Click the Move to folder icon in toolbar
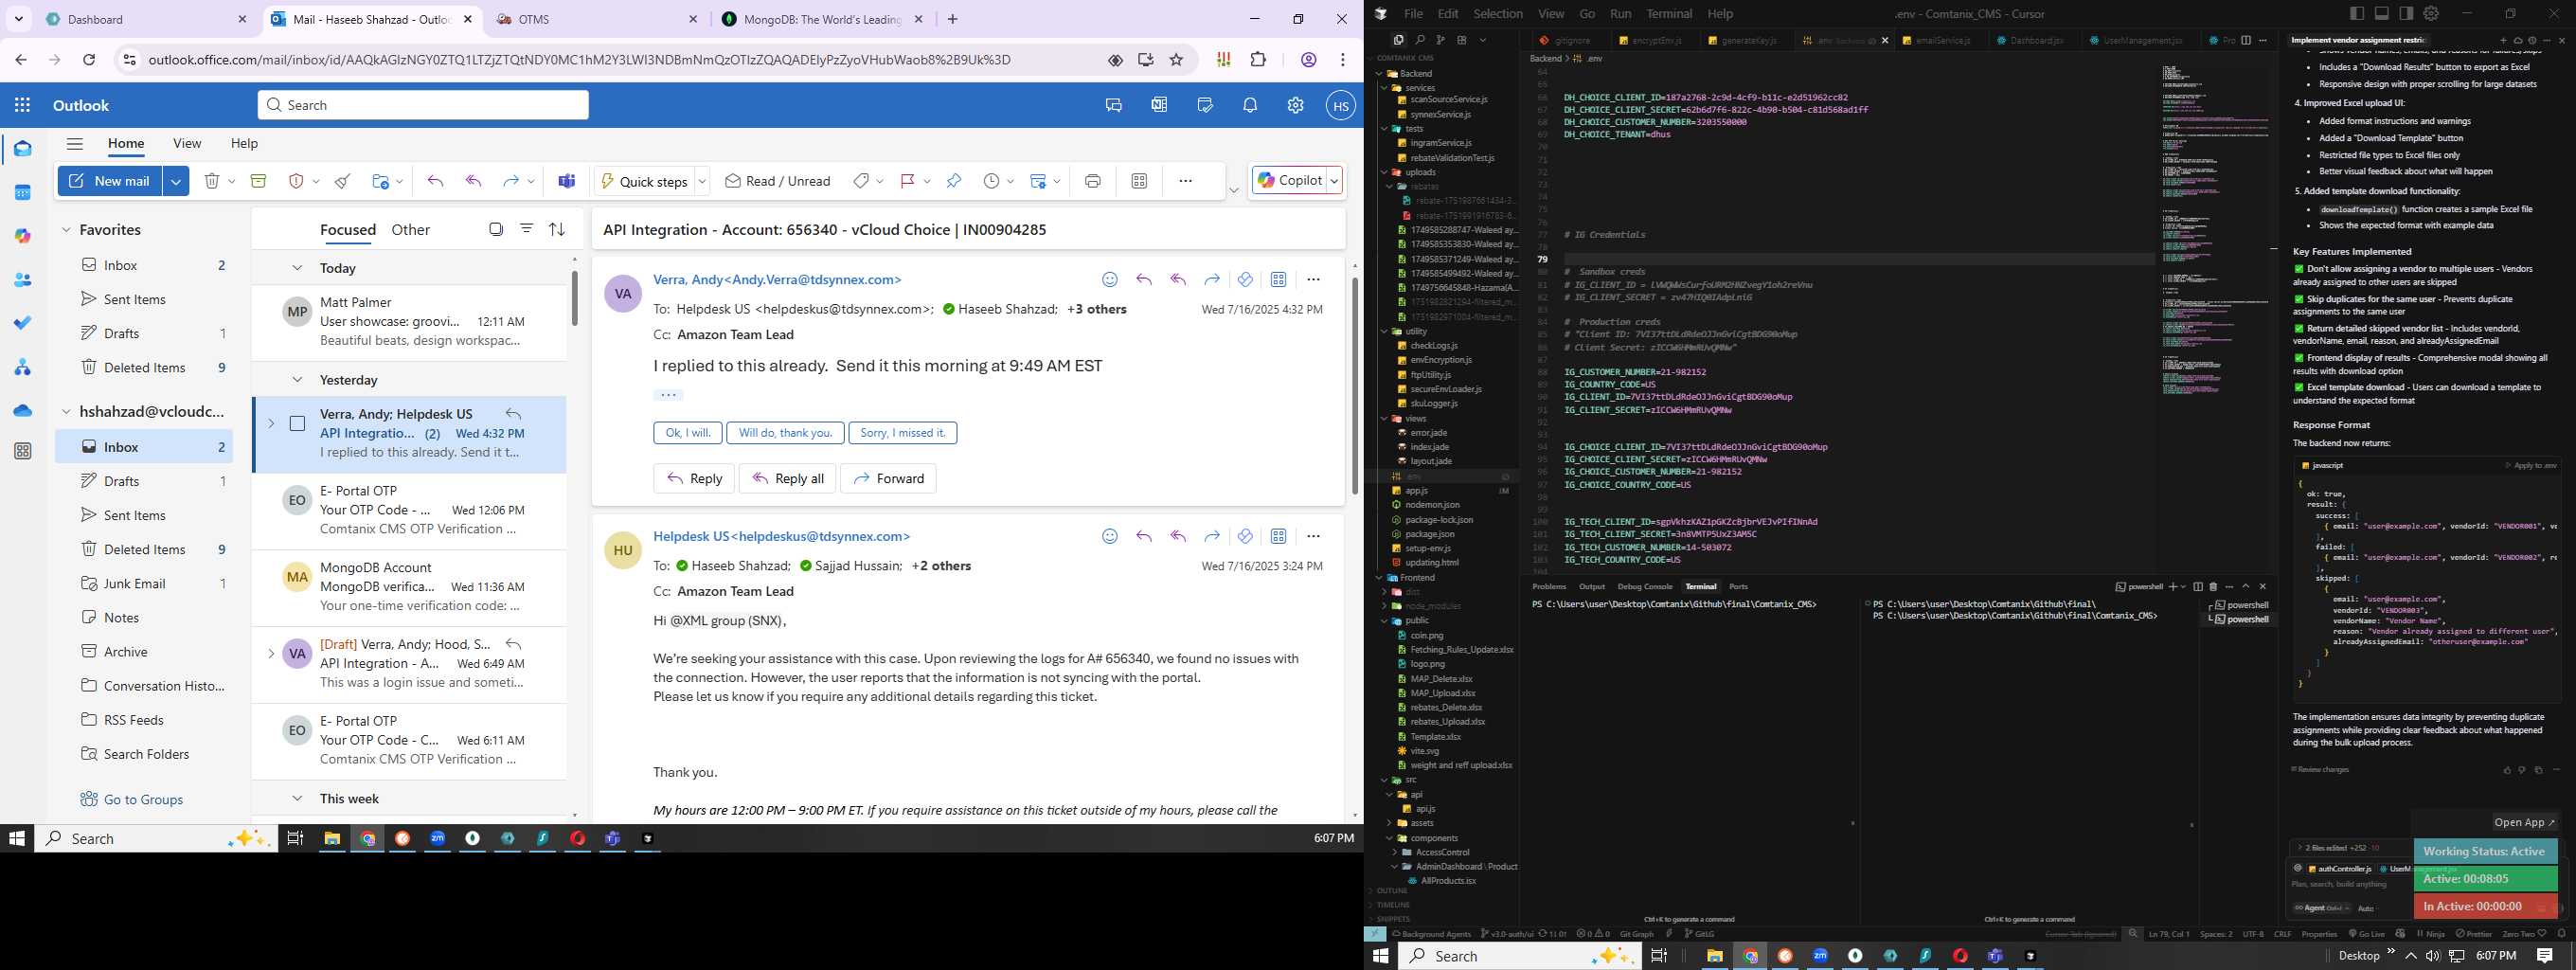This screenshot has height=970, width=2576. pyautogui.click(x=380, y=181)
